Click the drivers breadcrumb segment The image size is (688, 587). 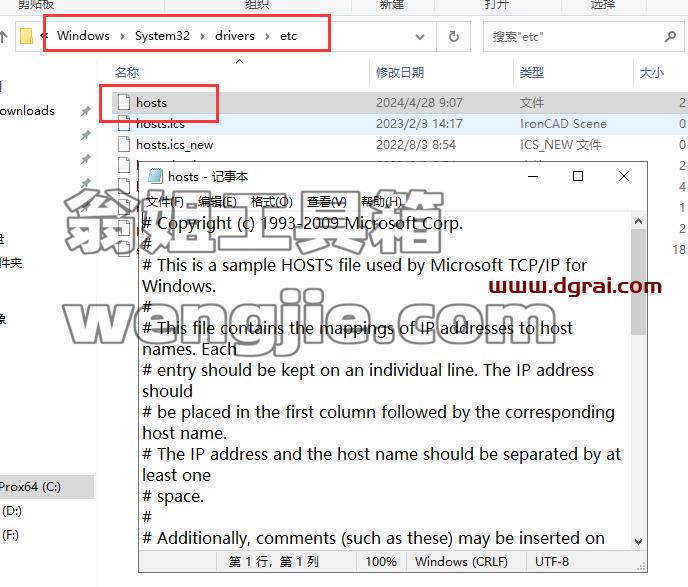click(235, 36)
